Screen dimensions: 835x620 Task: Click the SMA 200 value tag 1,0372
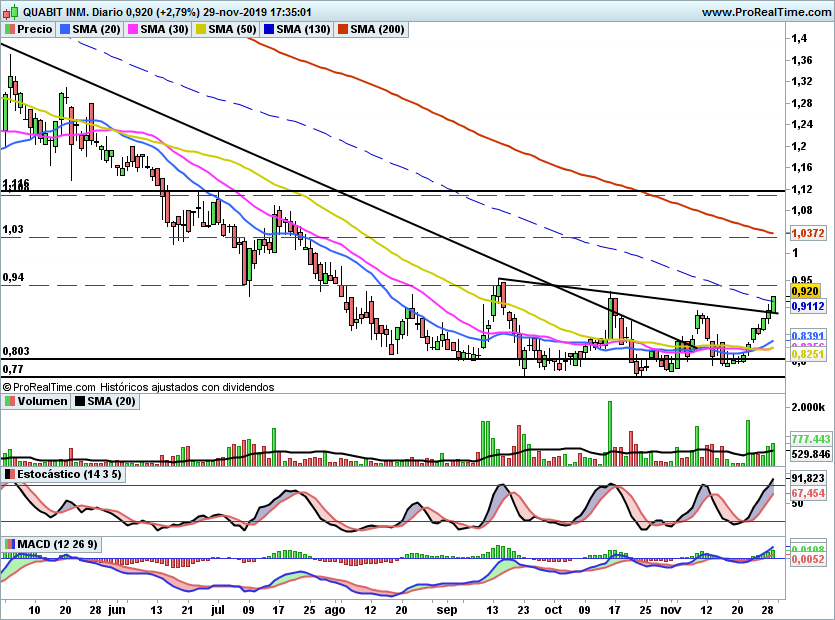808,233
